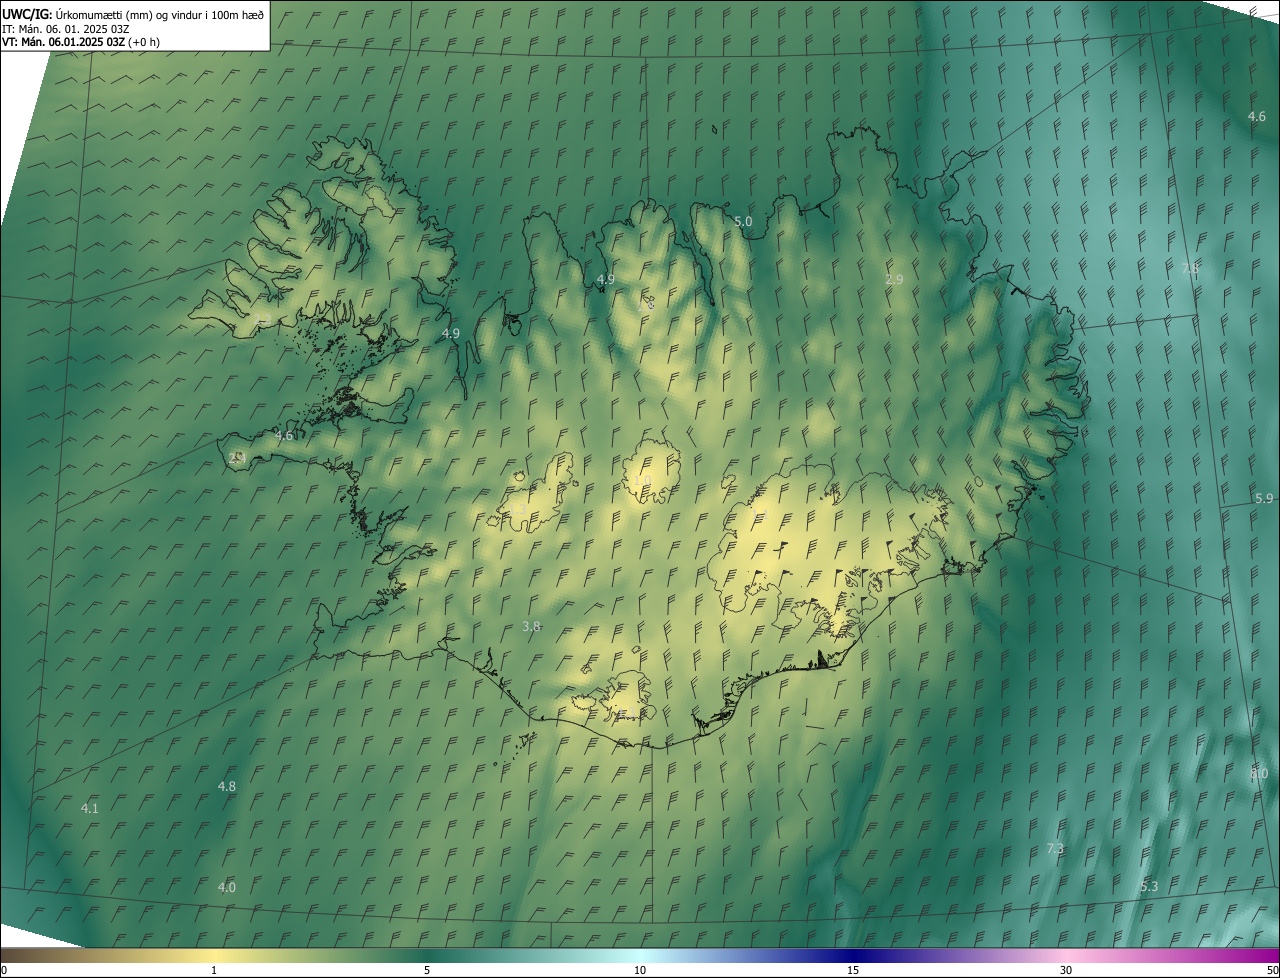Click the map title 'Úrkomumætti (mm) og vindur í 100m hæð'

point(160,14)
